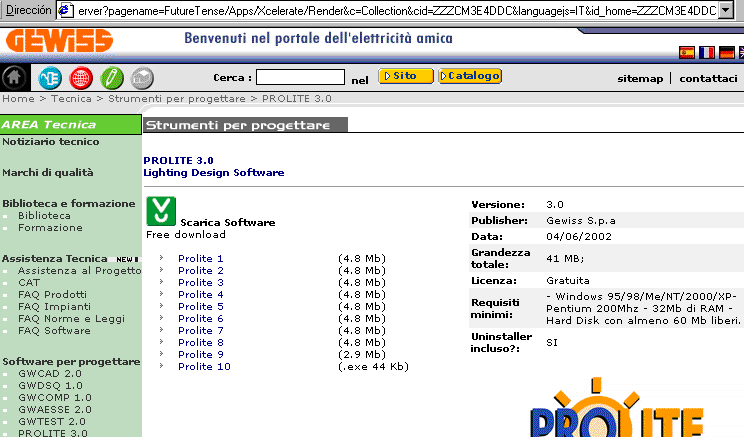Viewport: 744px width, 437px height.
Task: Click Home in the breadcrumb
Action: pos(19,99)
